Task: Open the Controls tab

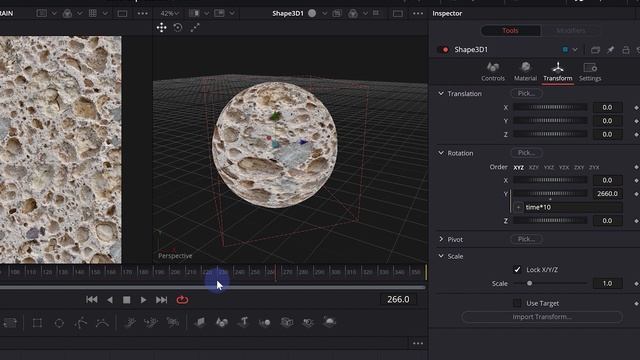Action: pyautogui.click(x=493, y=71)
